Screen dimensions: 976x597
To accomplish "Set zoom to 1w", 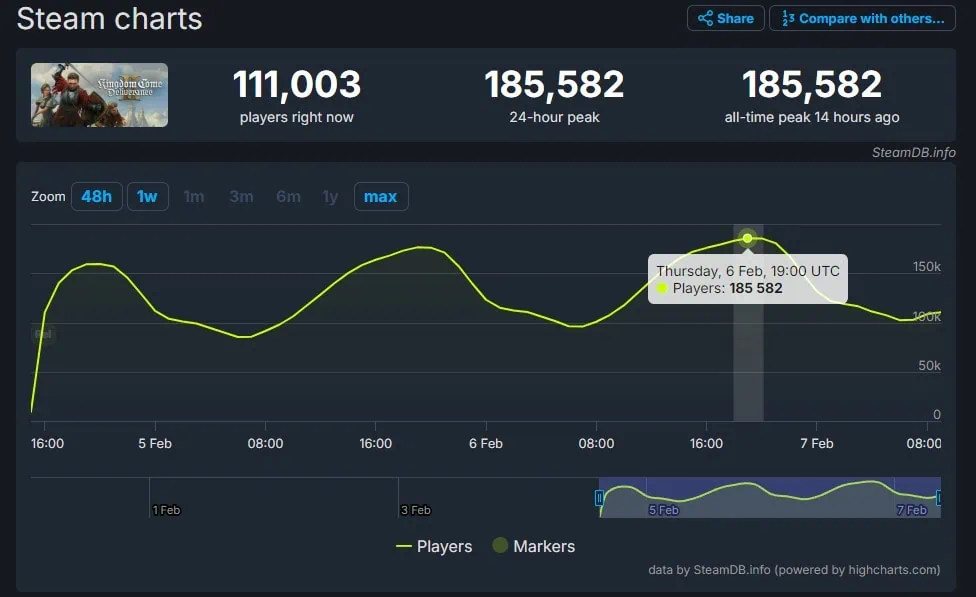I will click(x=148, y=197).
